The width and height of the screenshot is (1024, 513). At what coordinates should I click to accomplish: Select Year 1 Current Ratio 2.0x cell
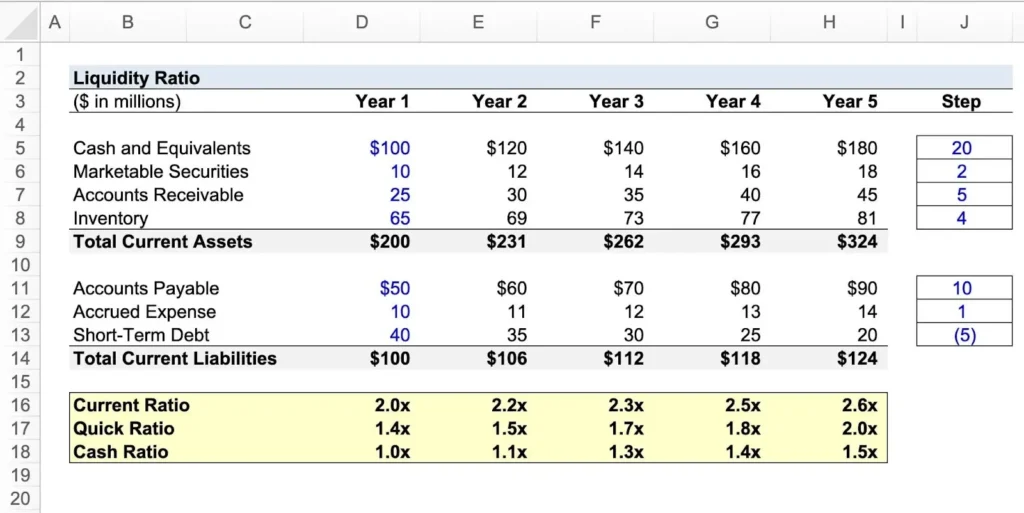391,405
